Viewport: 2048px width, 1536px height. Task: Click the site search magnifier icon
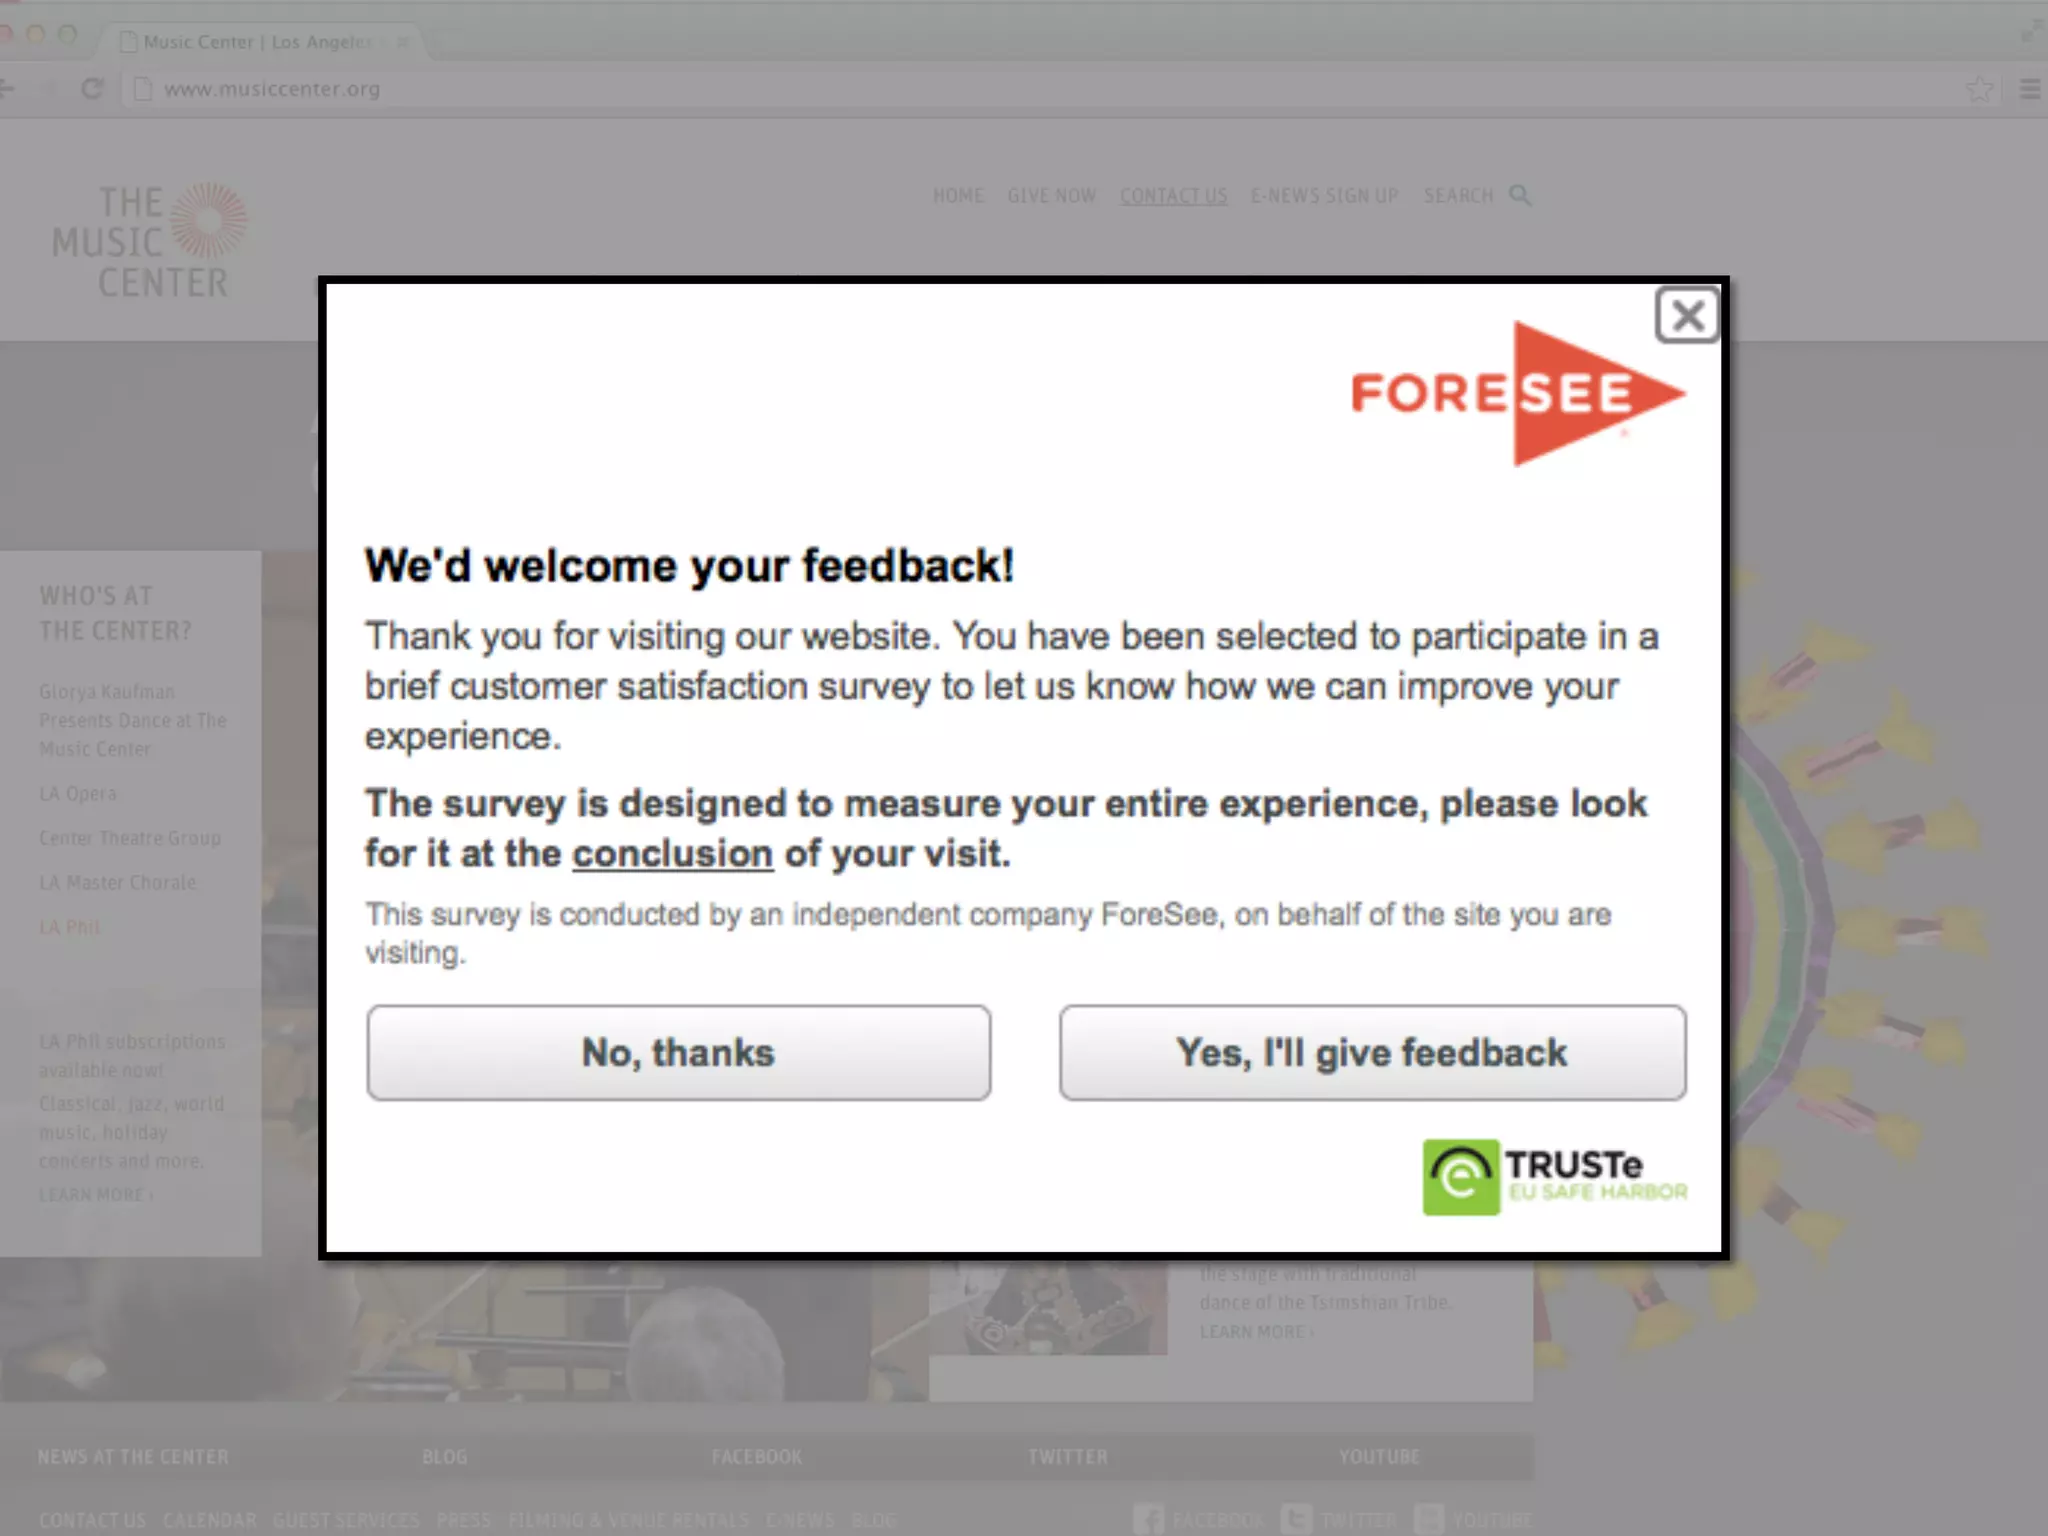coord(1520,195)
